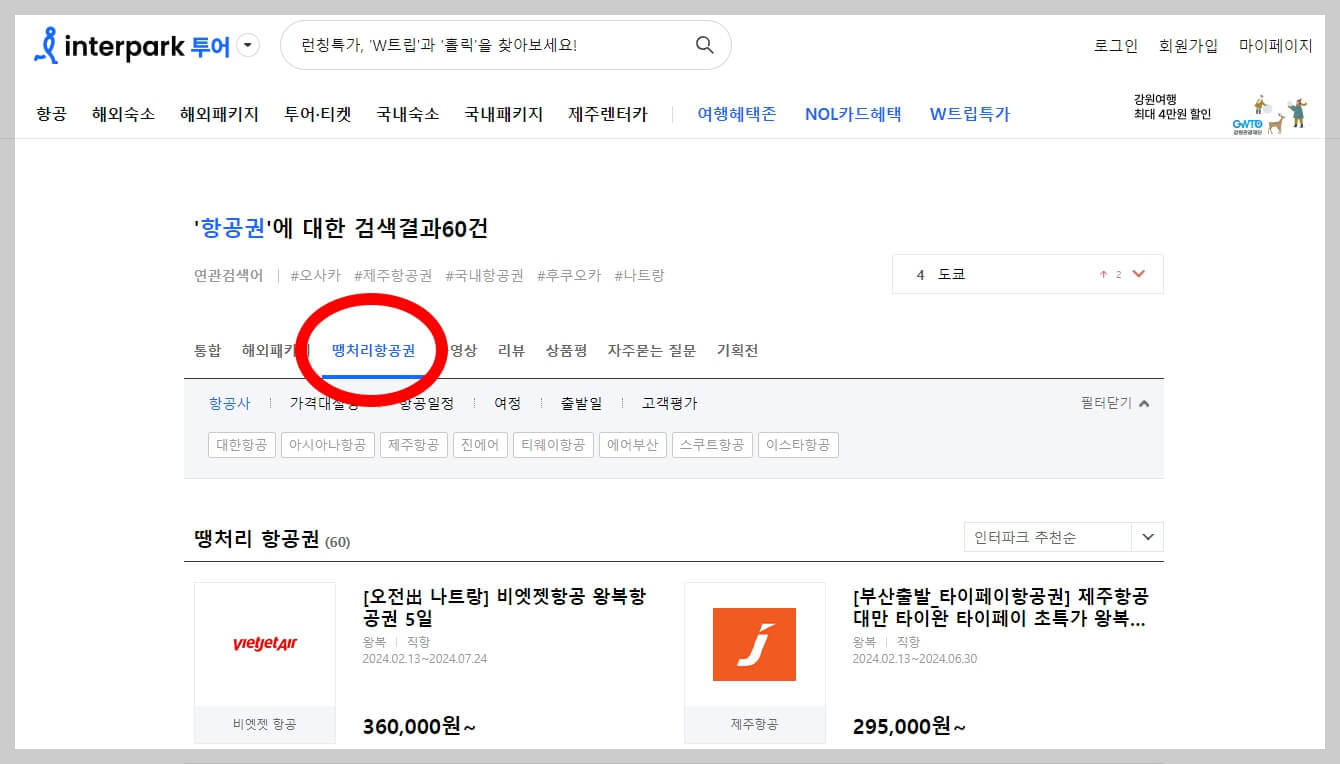Screen dimensions: 1340x764
Task: Select the VietJet Air airline logo thumbnail
Action: pyautogui.click(x=264, y=644)
